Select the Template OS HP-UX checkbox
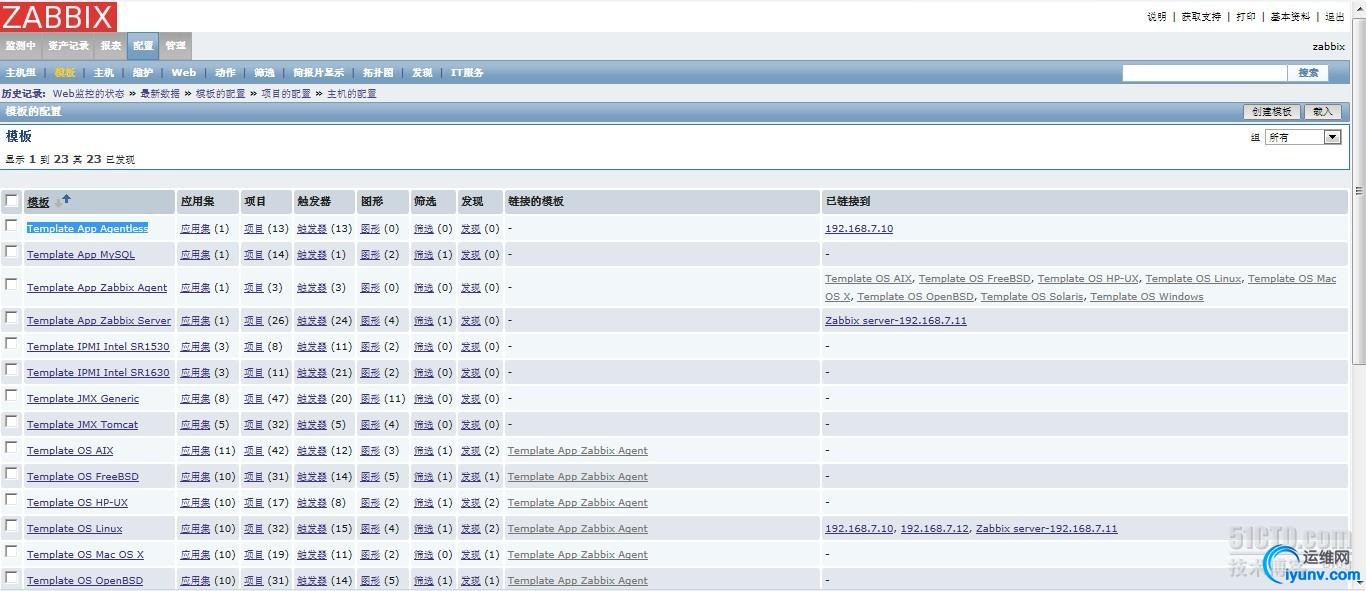This screenshot has height=591, width=1366. pos(12,501)
